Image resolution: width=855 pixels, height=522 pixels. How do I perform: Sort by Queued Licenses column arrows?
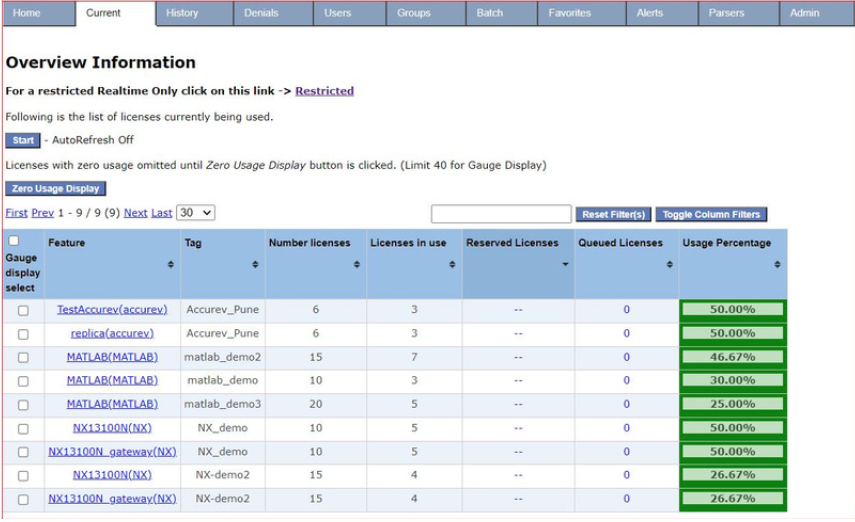click(x=669, y=265)
